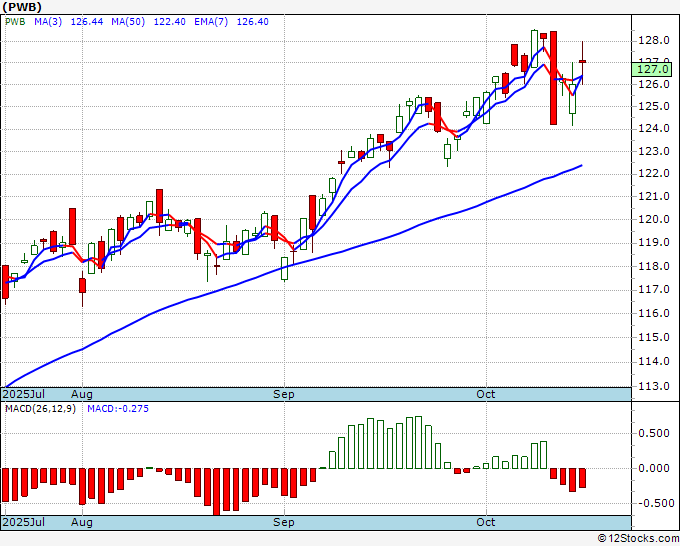Image resolution: width=680 pixels, height=546 pixels.
Task: Click the 0.500 MACD axis label
Action: coord(654,433)
